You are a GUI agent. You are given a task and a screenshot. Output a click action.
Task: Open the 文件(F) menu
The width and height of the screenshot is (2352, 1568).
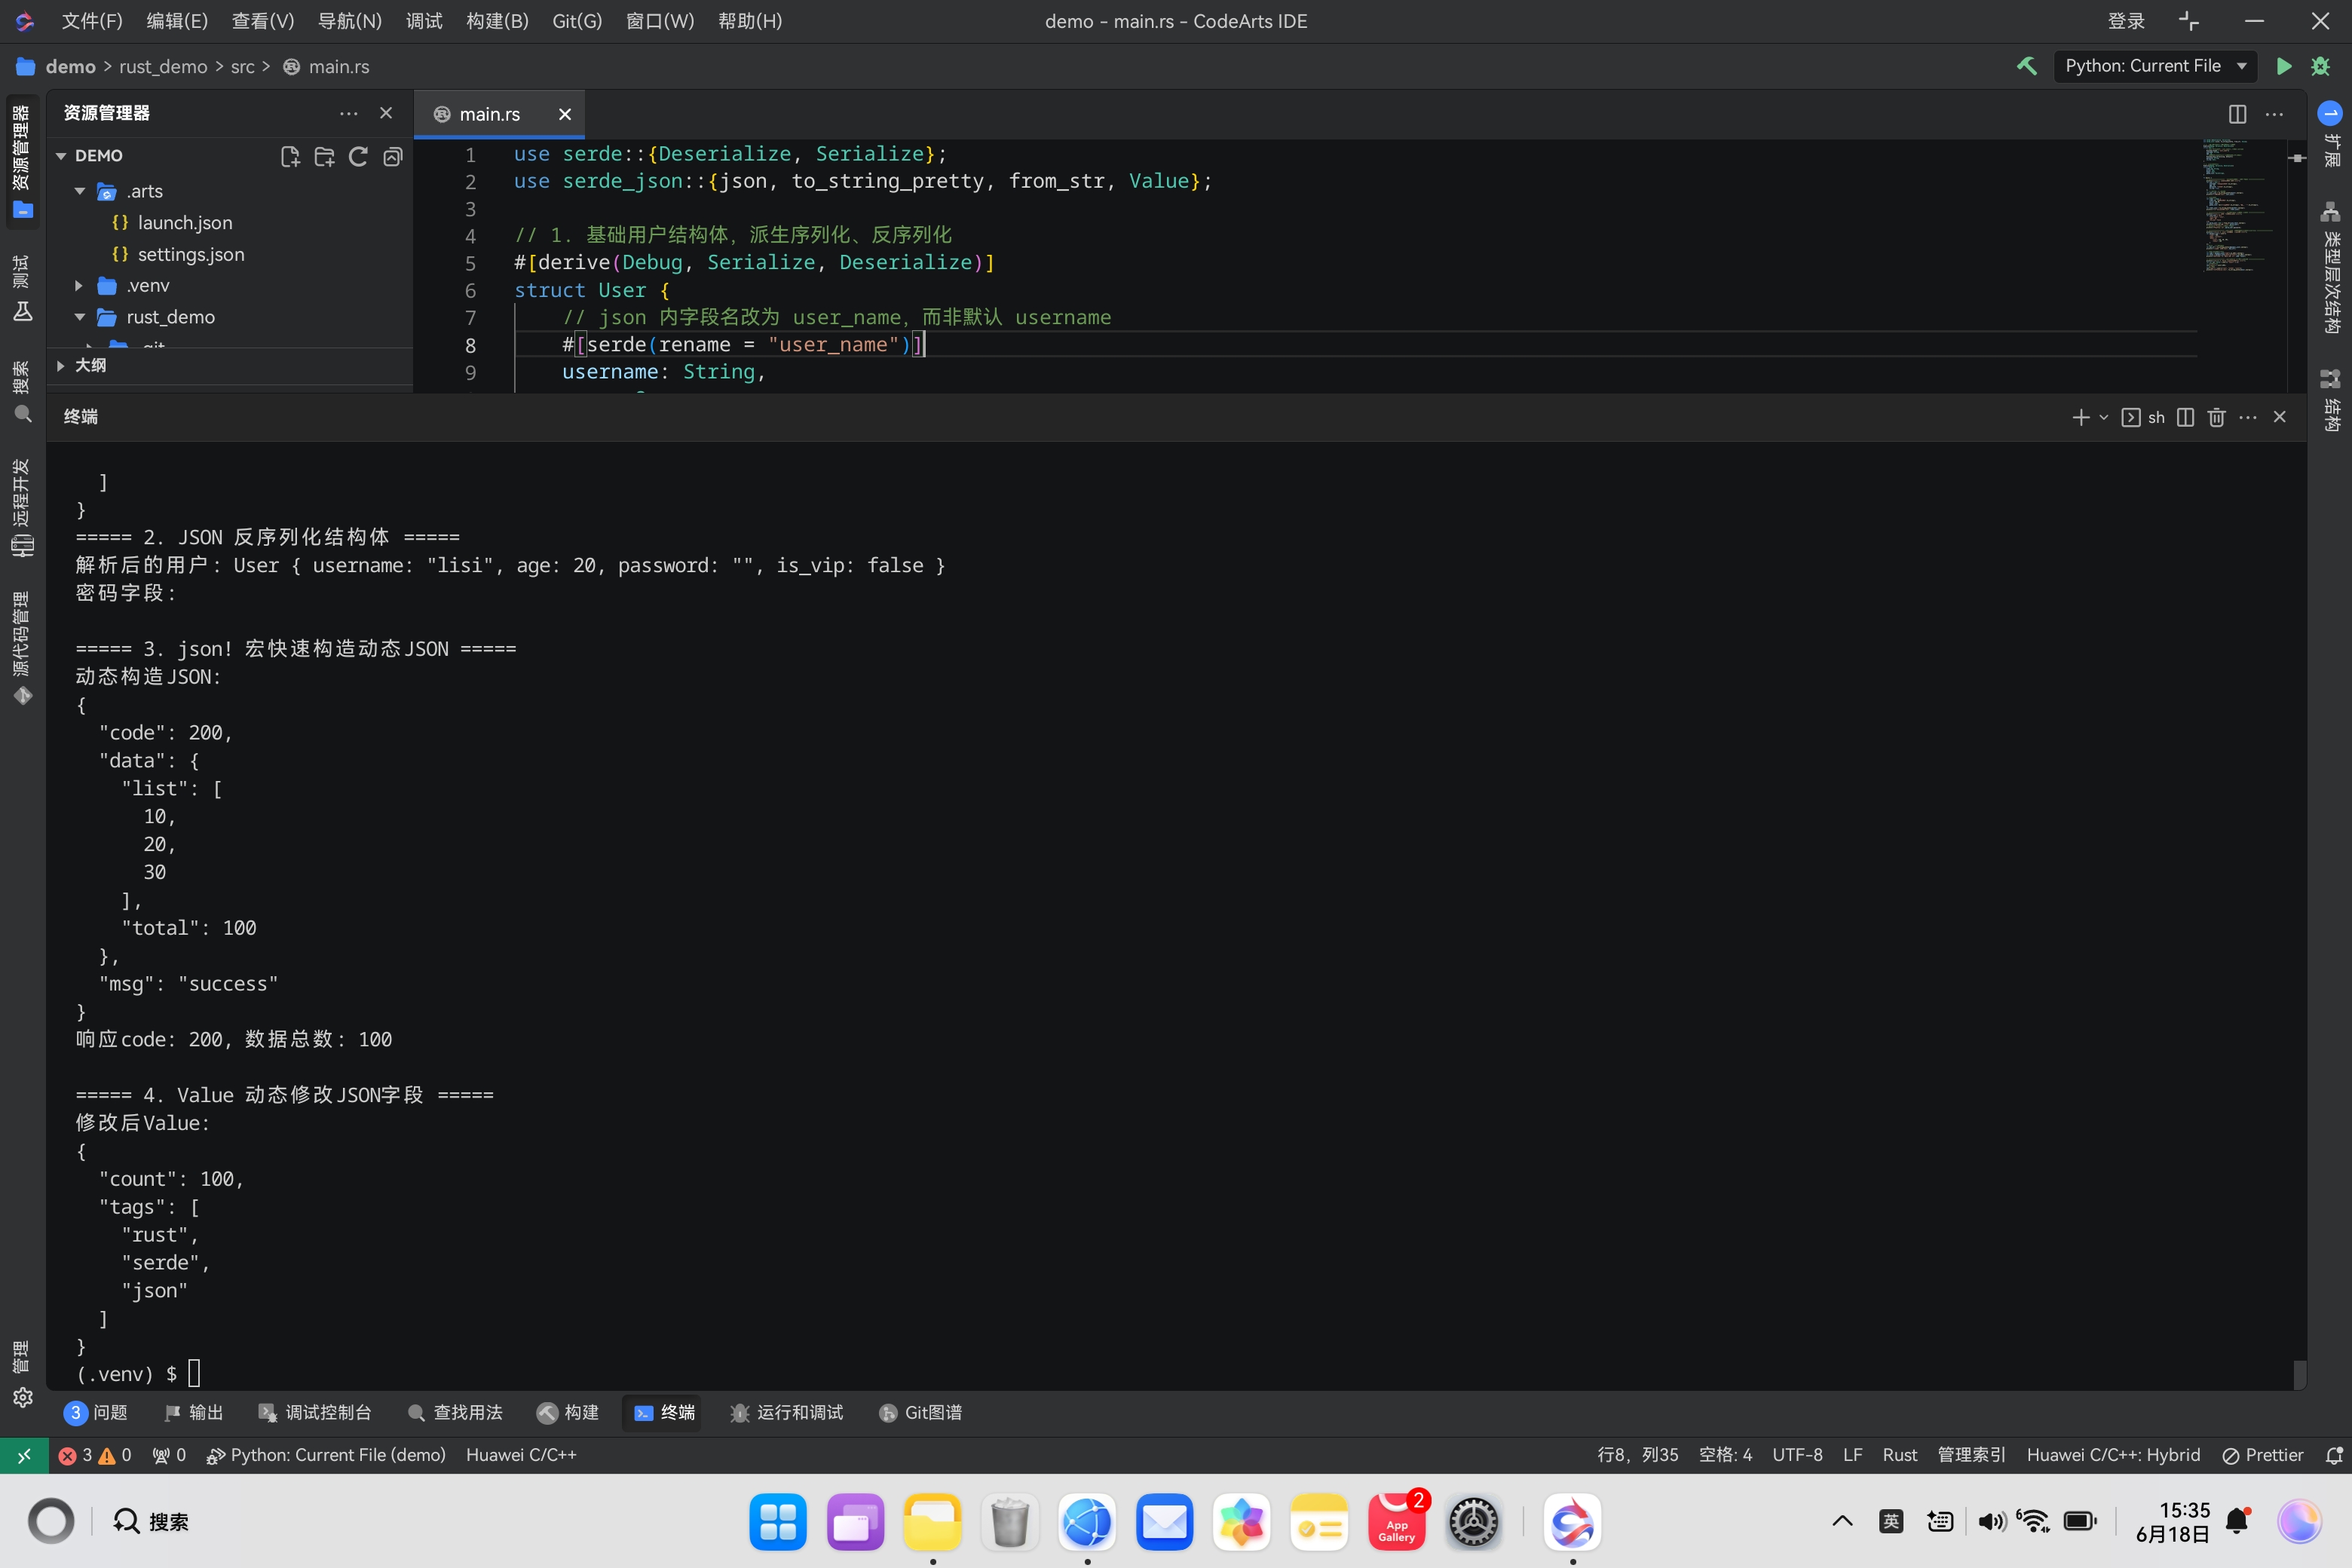pos(92,21)
